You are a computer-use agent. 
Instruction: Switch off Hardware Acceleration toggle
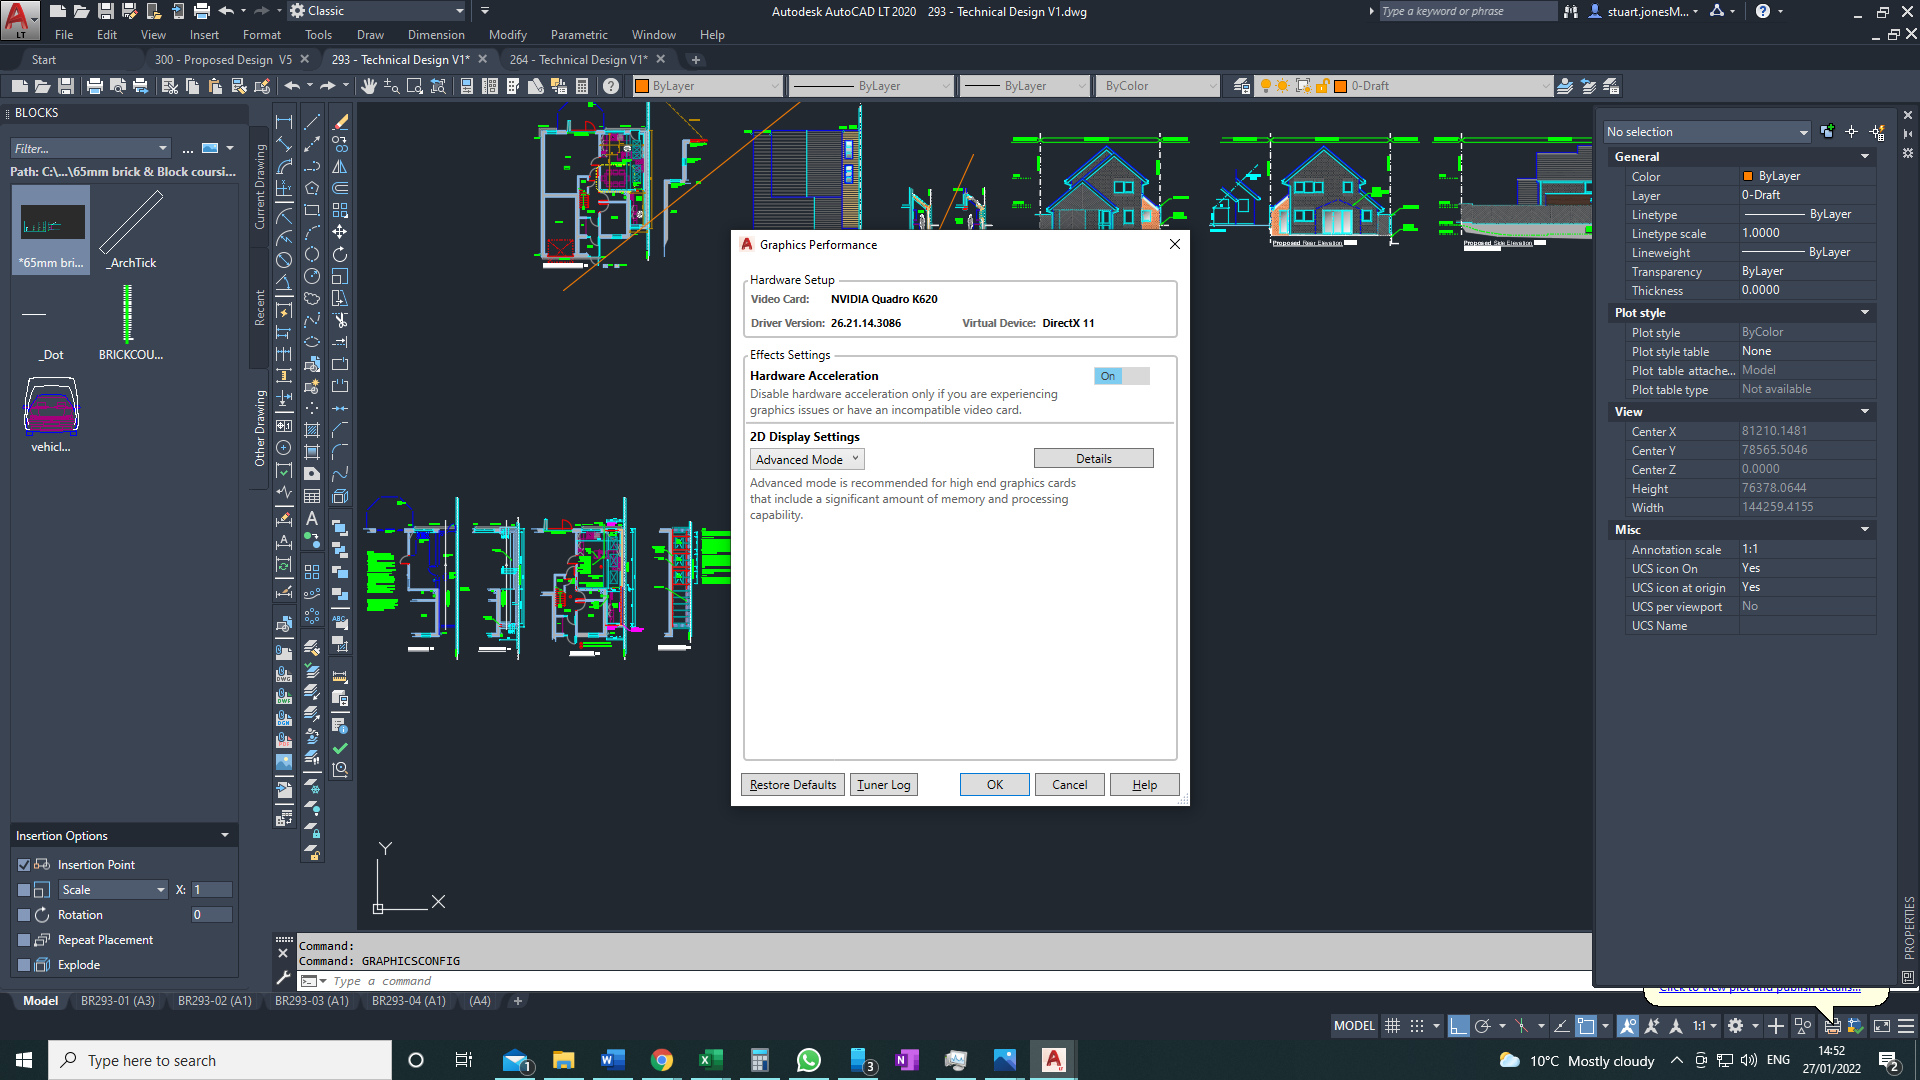1122,376
